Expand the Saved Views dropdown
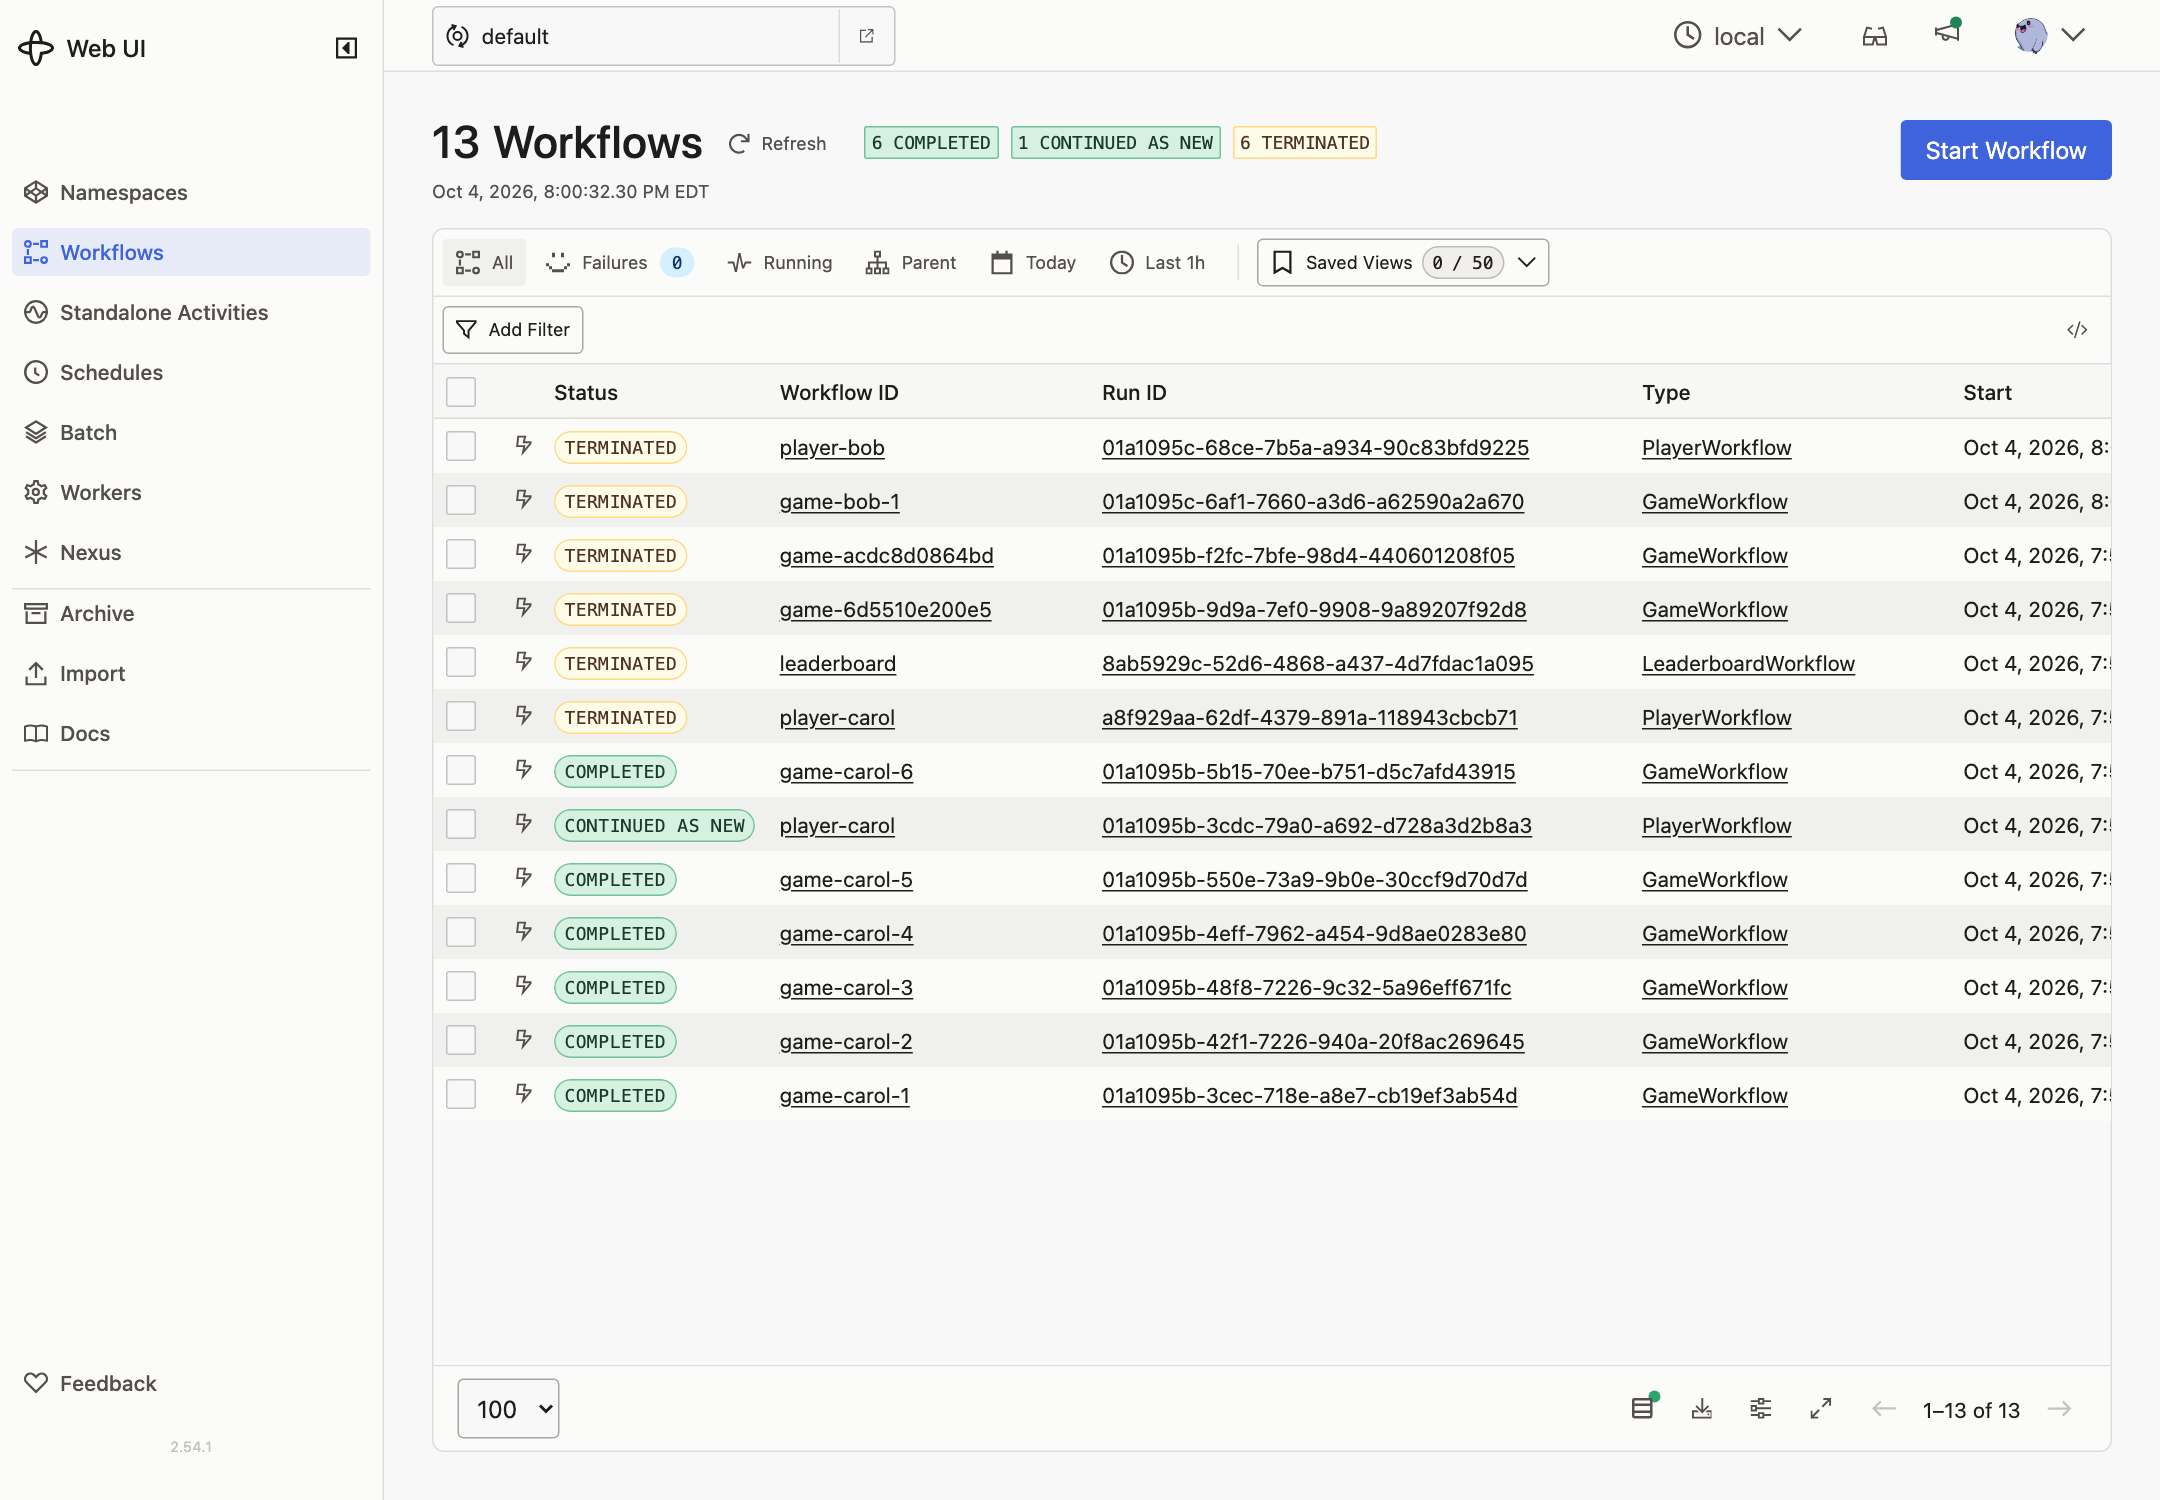 1403,263
